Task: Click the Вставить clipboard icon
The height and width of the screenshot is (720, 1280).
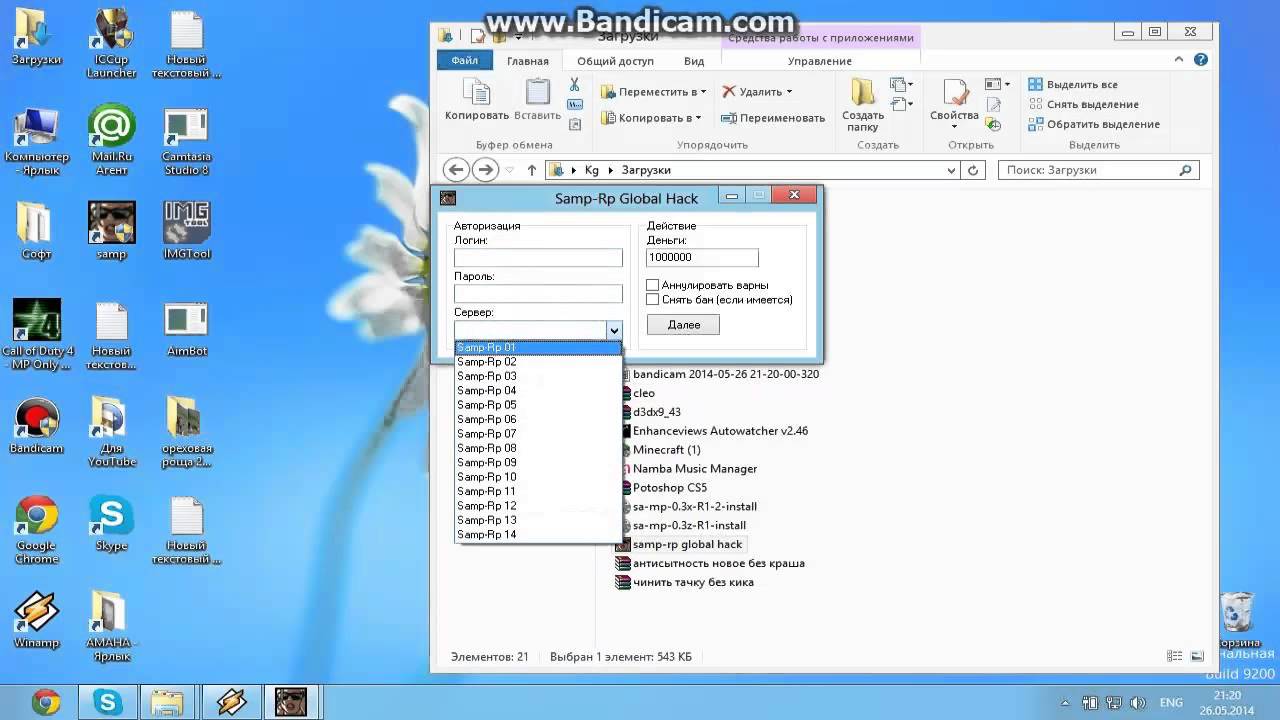Action: click(x=537, y=92)
